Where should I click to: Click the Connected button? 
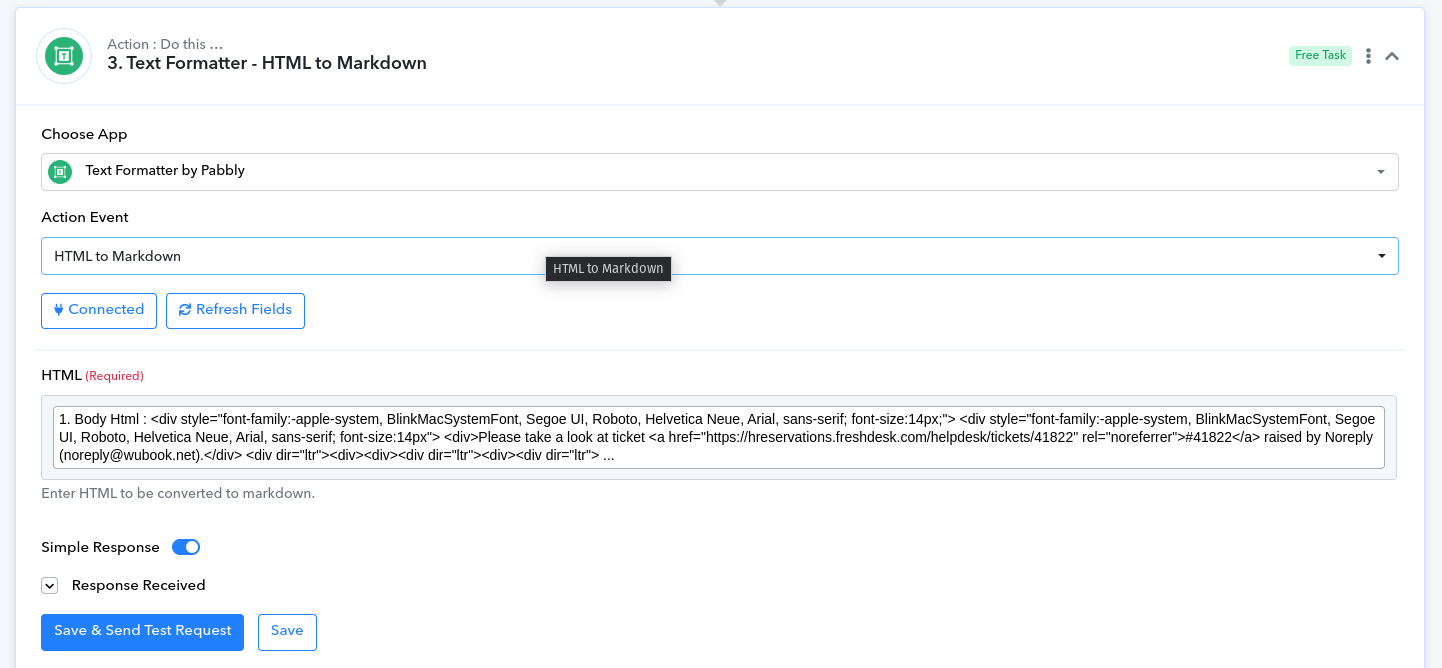coord(99,310)
